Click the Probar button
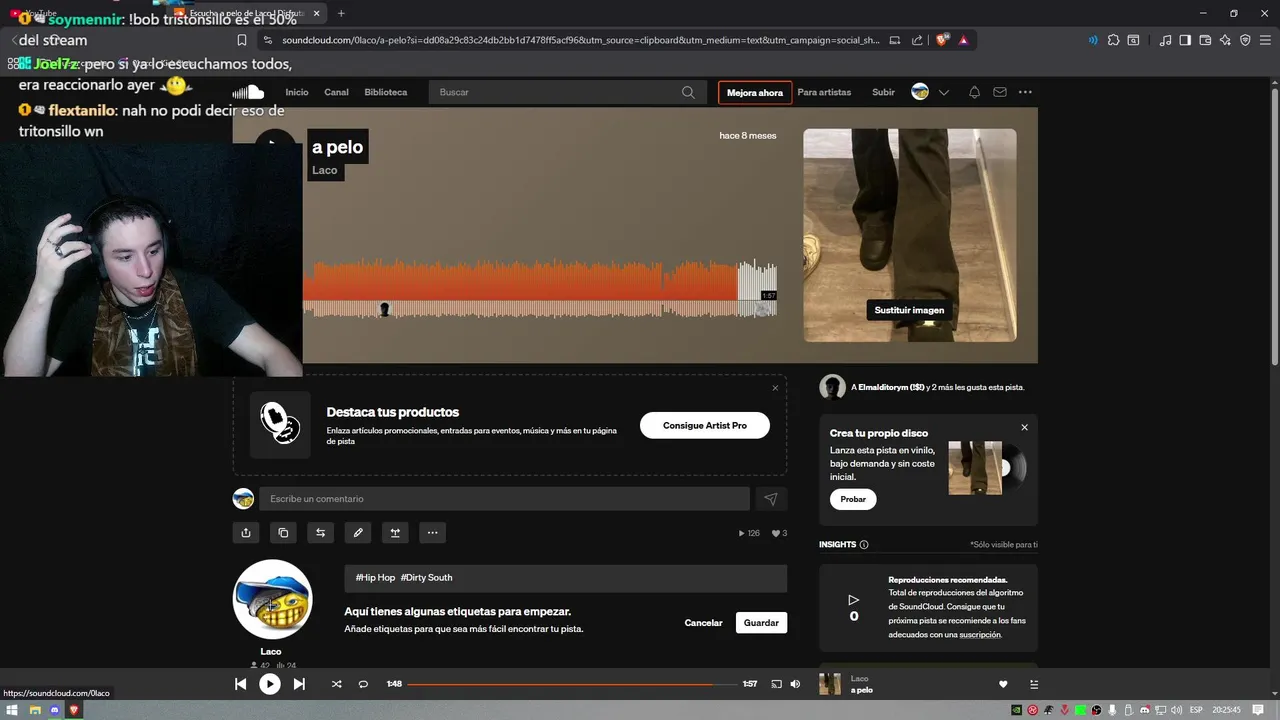Viewport: 1280px width, 720px height. click(x=853, y=499)
